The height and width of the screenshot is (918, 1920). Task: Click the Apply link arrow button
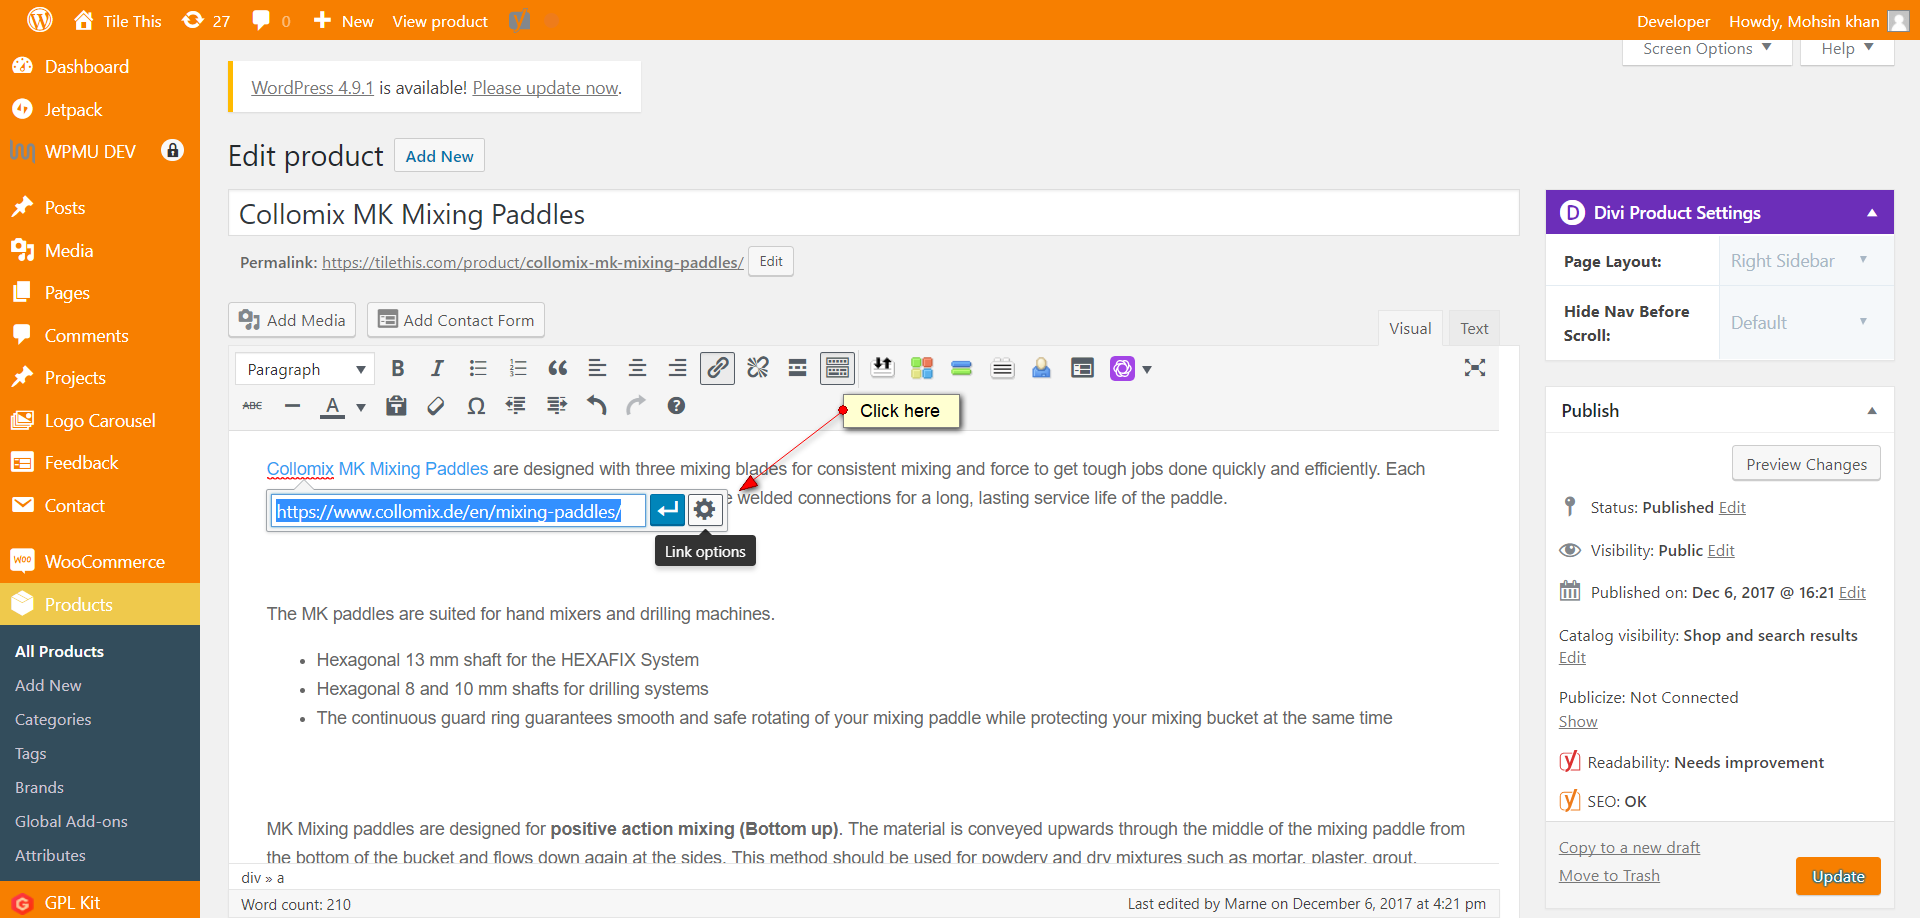click(x=667, y=510)
